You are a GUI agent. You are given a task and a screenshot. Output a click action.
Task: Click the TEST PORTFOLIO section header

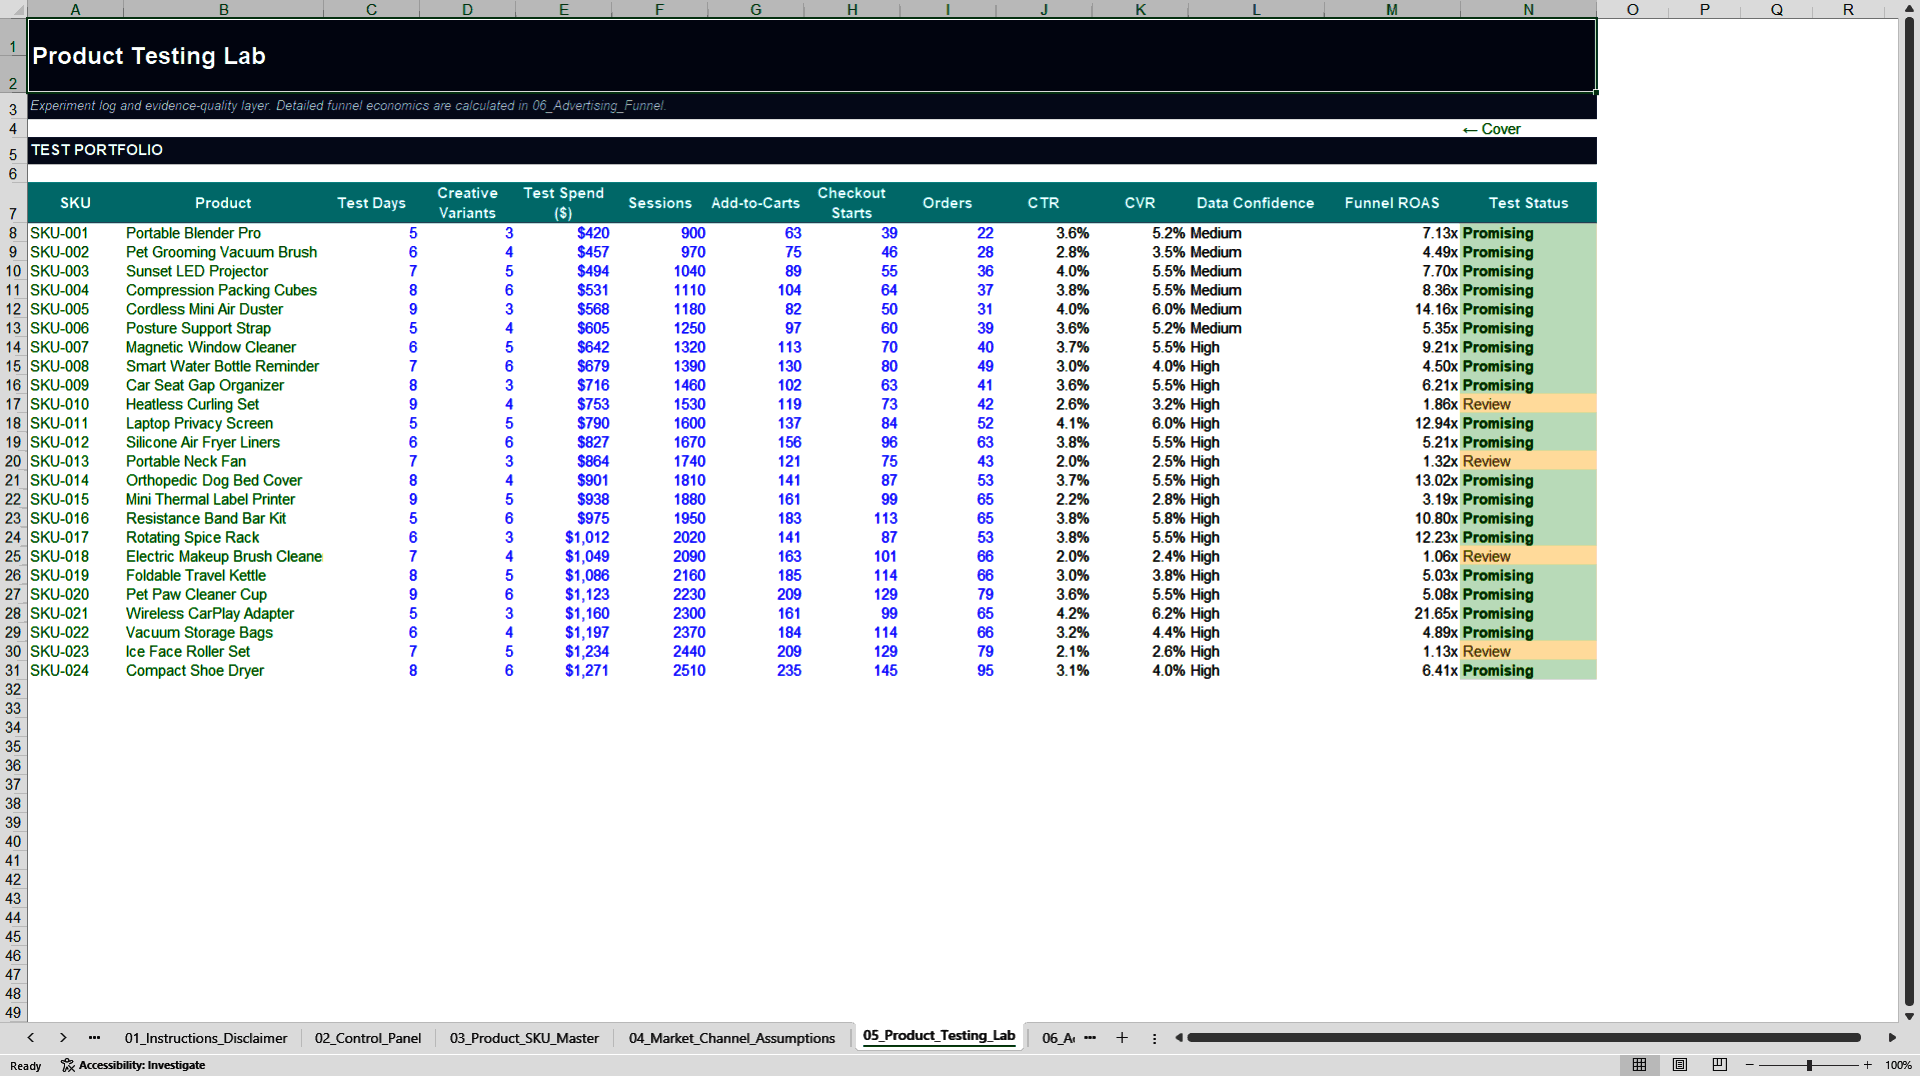811,150
